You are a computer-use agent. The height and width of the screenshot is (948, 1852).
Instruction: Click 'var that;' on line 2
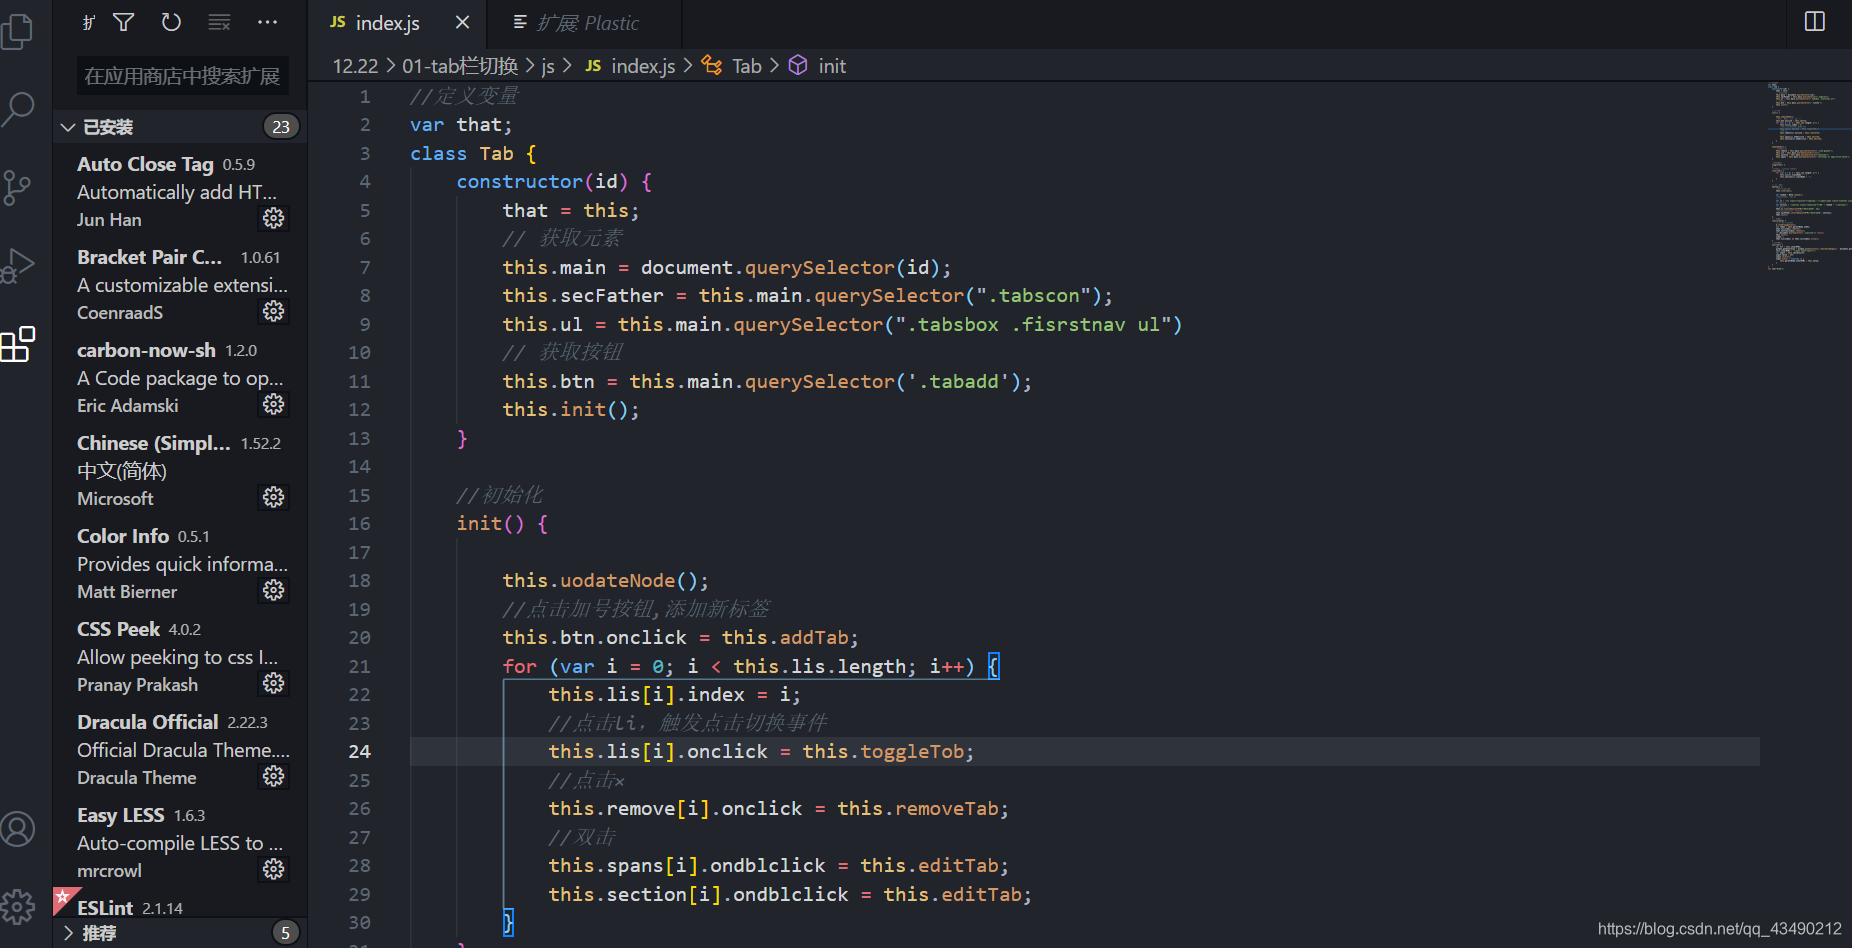461,125
